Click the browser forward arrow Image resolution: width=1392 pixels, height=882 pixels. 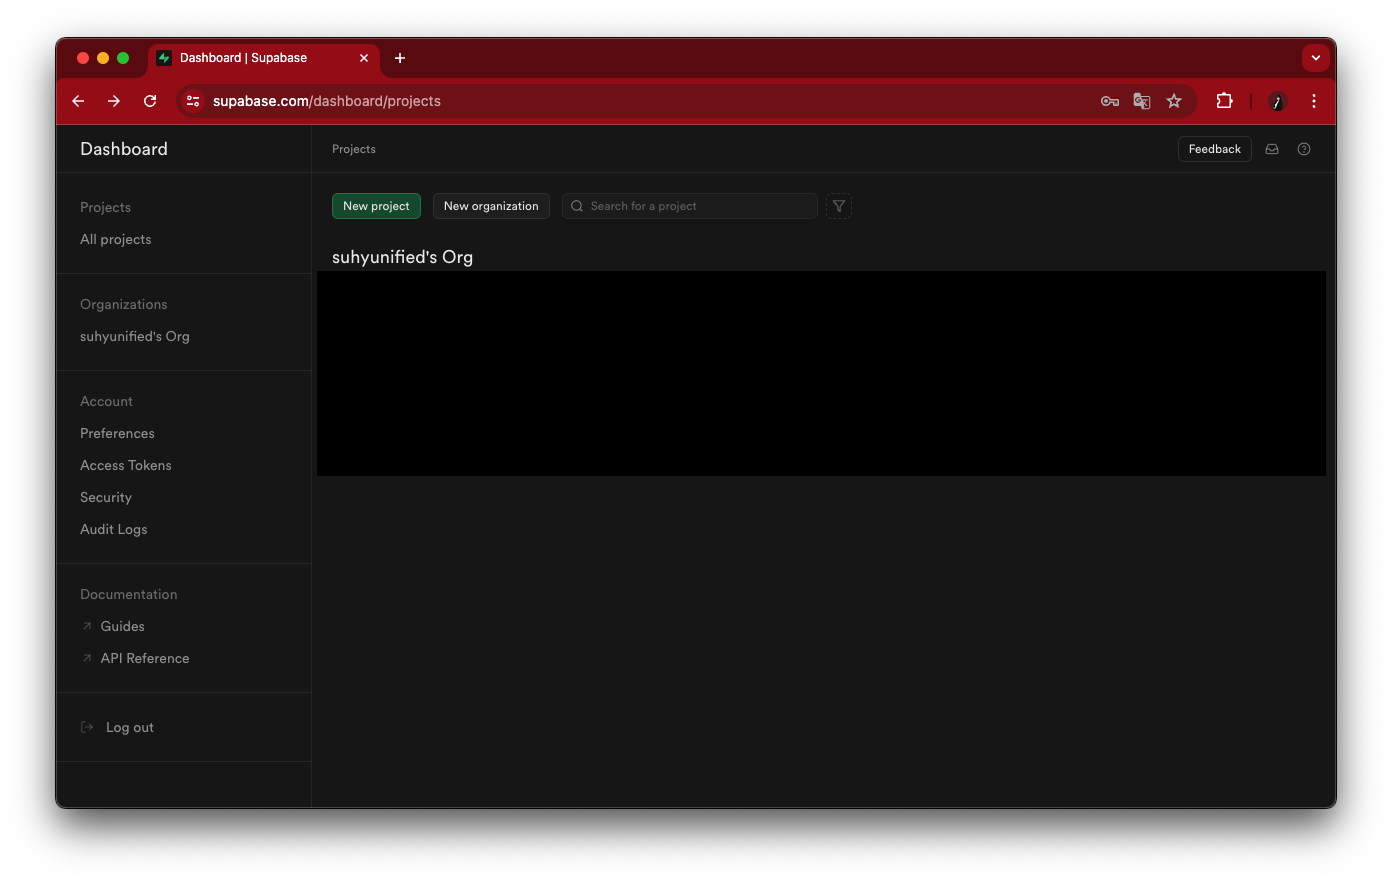(x=114, y=101)
